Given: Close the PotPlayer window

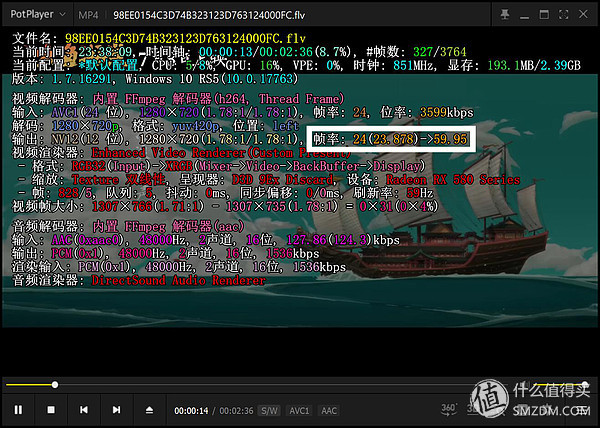Looking at the screenshot, I should coord(583,15).
